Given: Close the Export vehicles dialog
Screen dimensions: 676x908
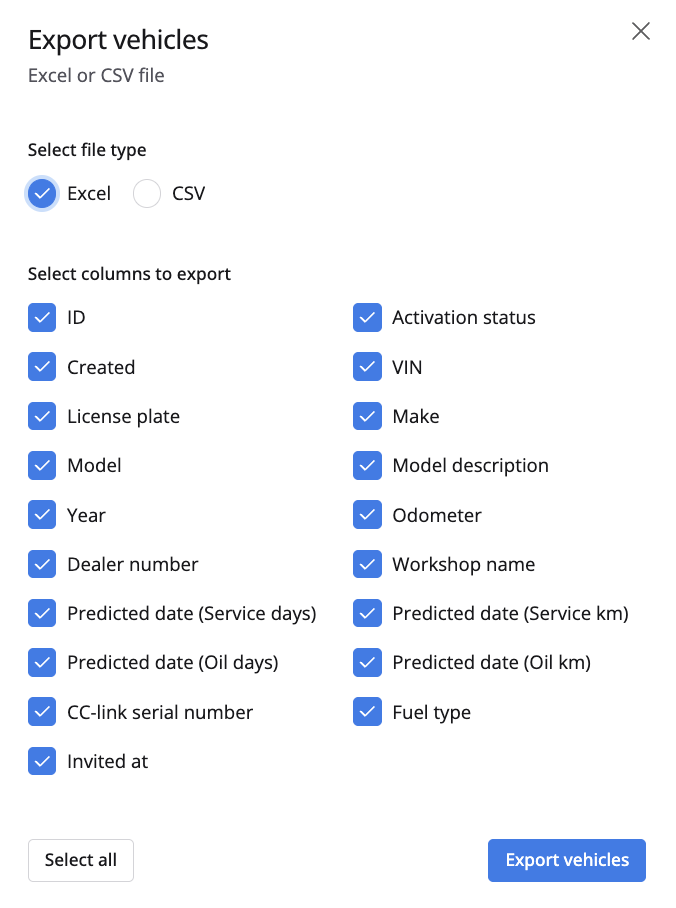Looking at the screenshot, I should tap(641, 31).
